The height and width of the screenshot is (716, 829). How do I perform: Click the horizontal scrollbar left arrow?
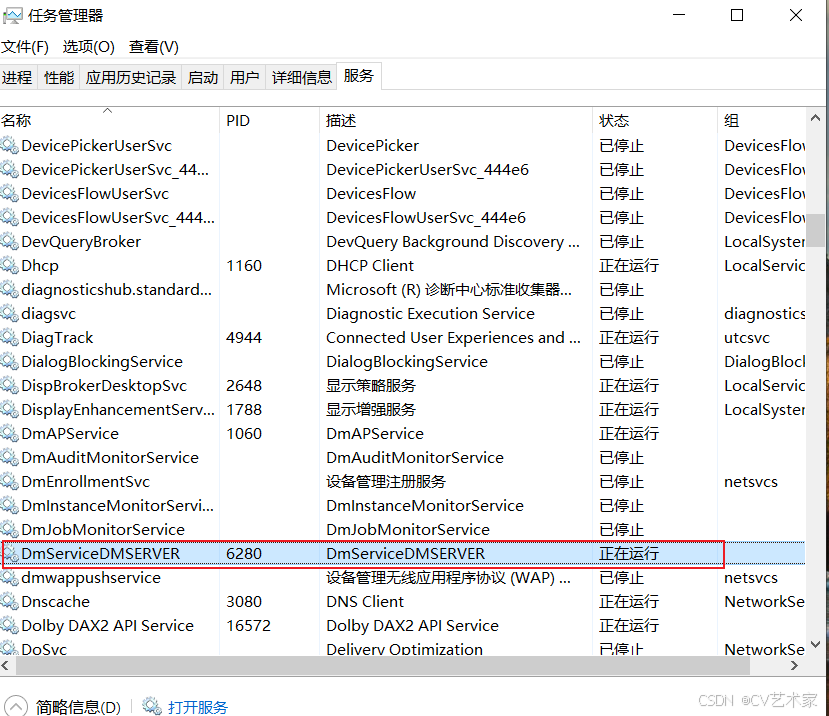(5, 666)
